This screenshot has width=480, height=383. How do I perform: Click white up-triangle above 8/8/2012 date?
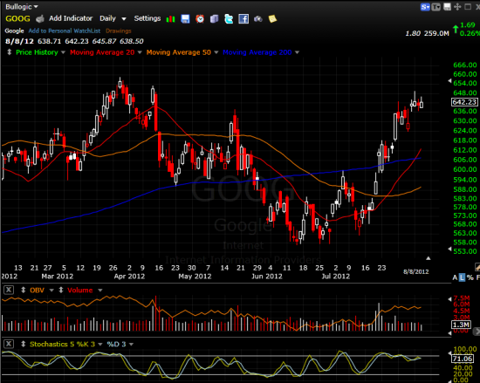(428, 258)
